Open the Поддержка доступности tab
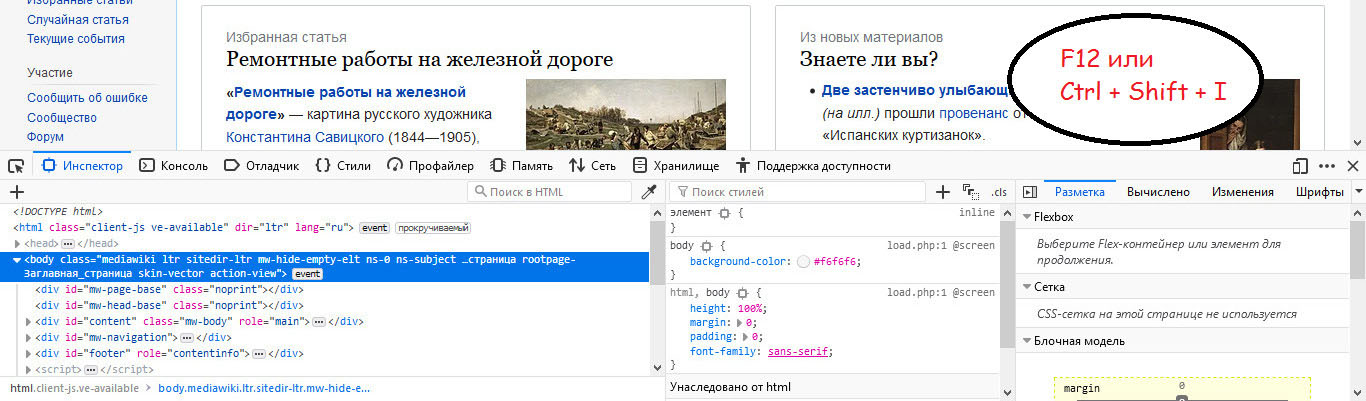This screenshot has width=1366, height=401. pos(813,166)
